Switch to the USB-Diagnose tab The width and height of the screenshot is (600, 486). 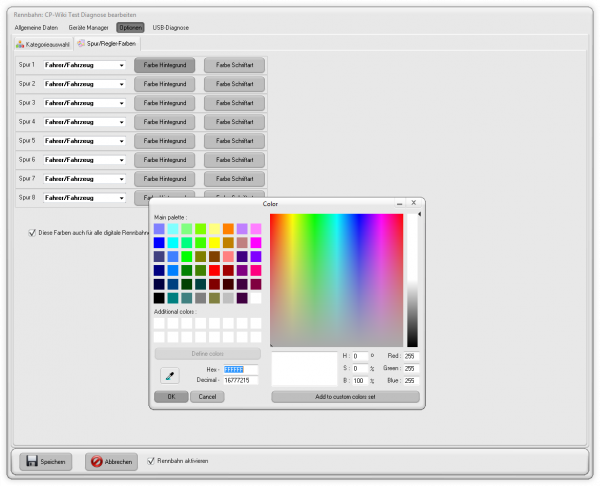tap(171, 27)
